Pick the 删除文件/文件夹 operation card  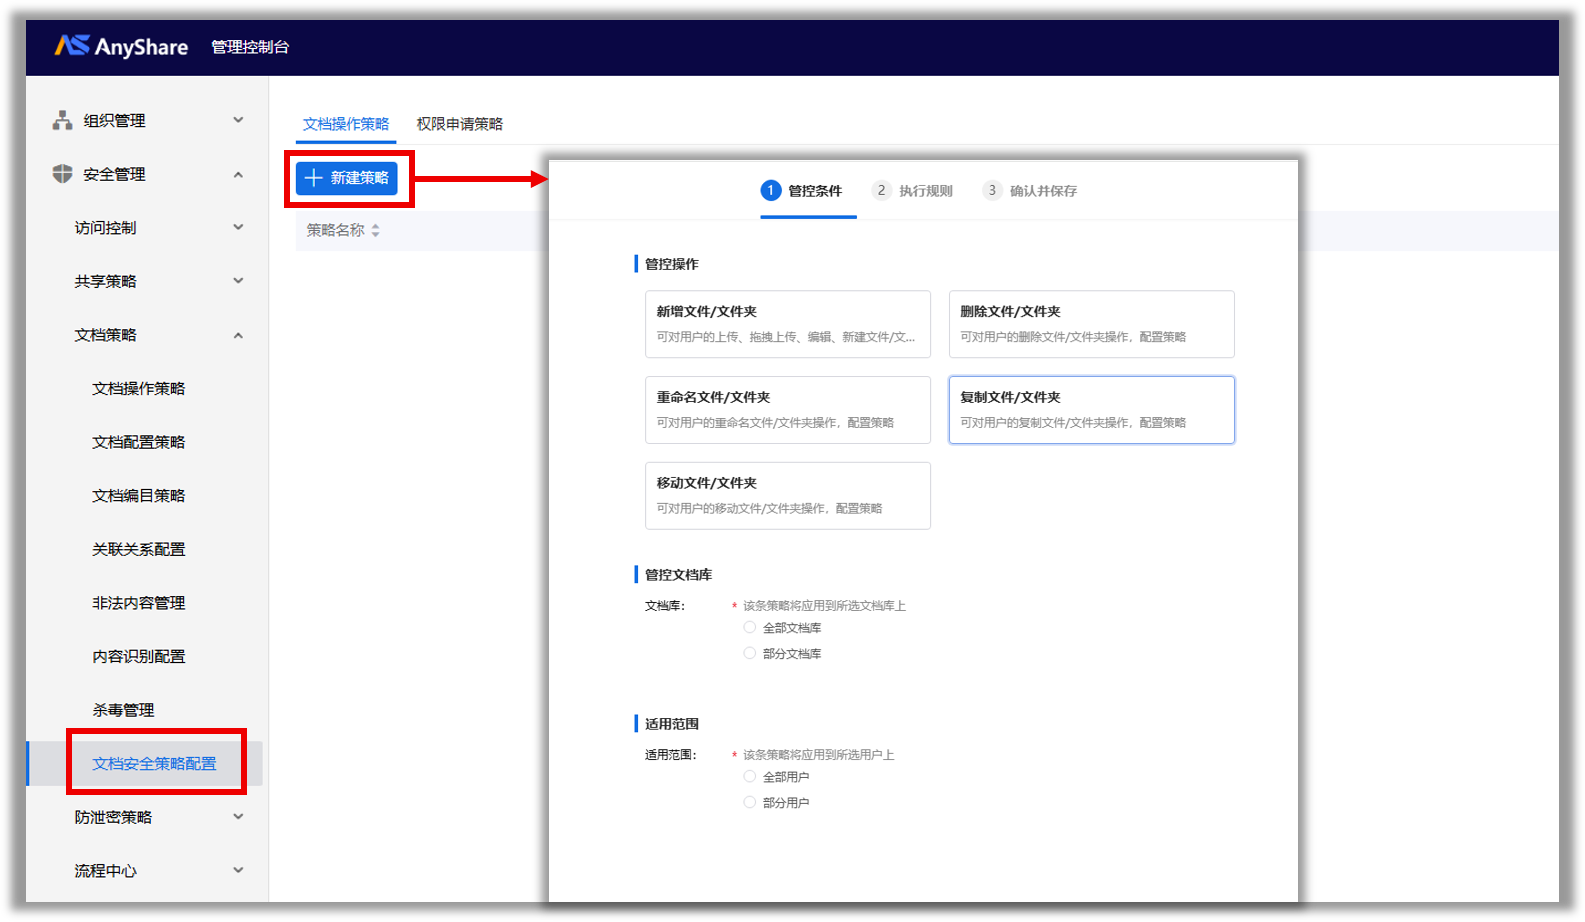tap(1091, 324)
